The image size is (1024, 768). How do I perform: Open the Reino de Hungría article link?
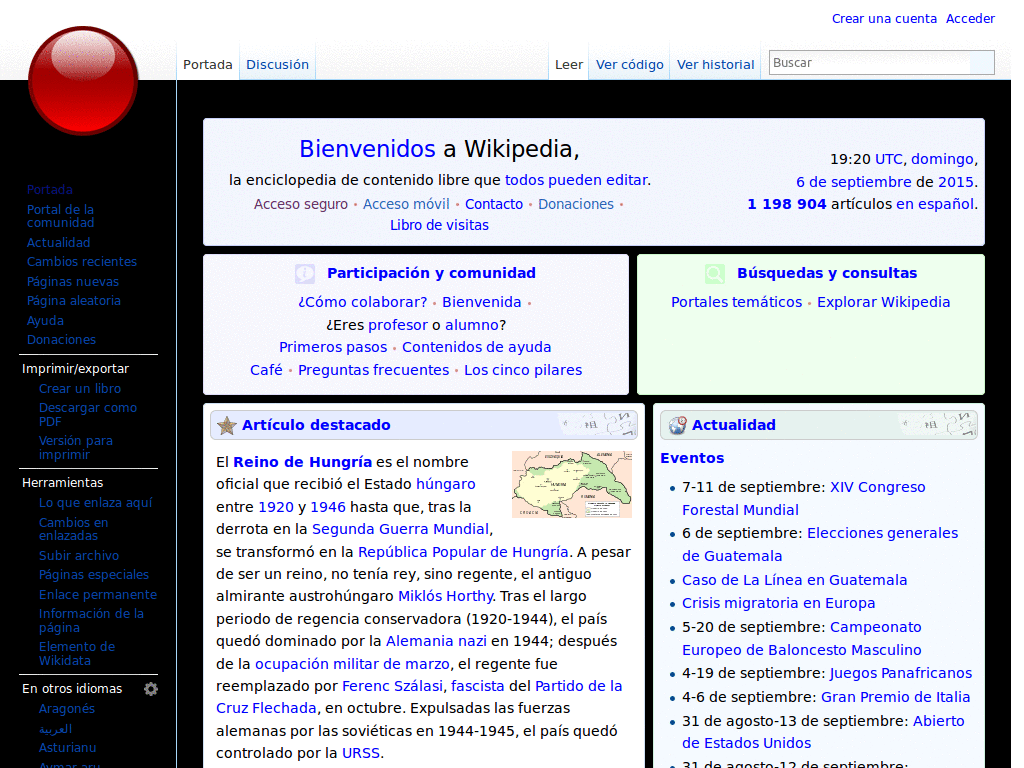(302, 462)
